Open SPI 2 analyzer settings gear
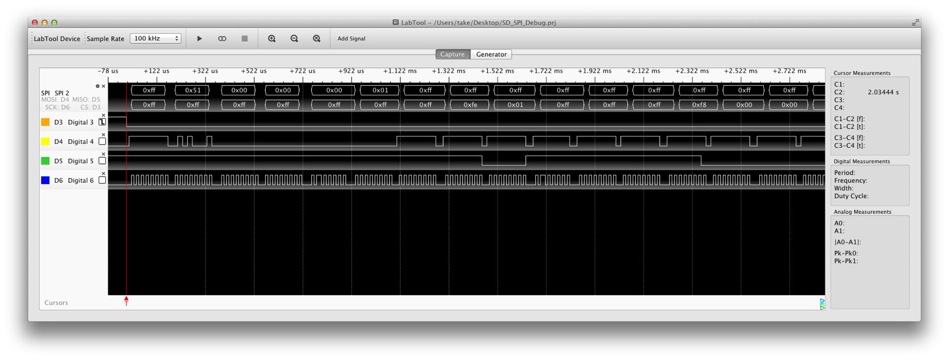This screenshot has width=949, height=360. tap(97, 86)
